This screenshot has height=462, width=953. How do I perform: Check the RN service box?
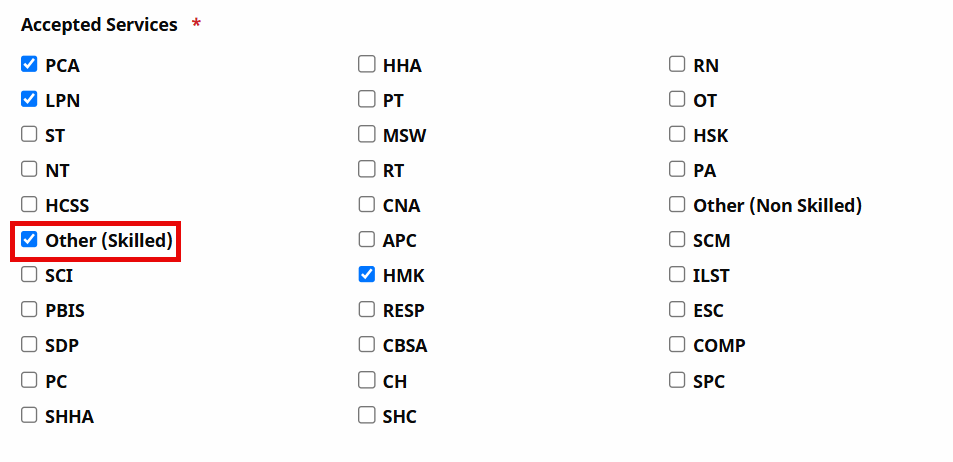coord(677,65)
